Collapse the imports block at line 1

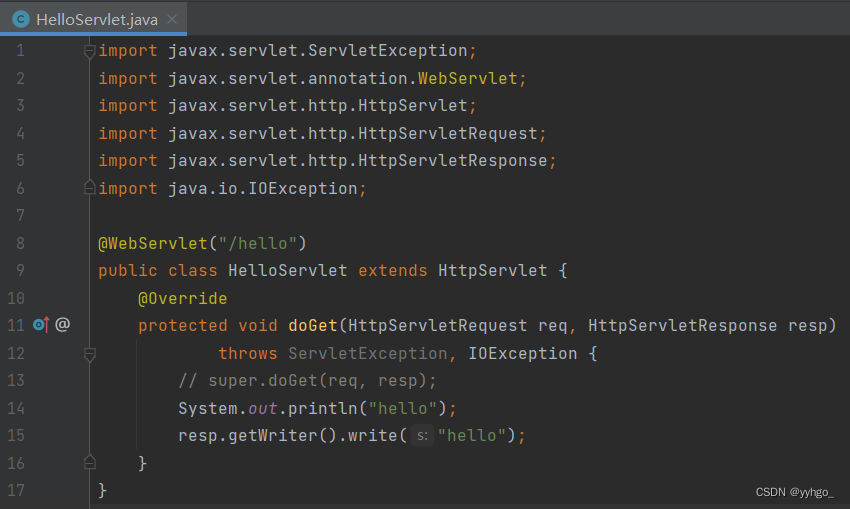[90, 51]
